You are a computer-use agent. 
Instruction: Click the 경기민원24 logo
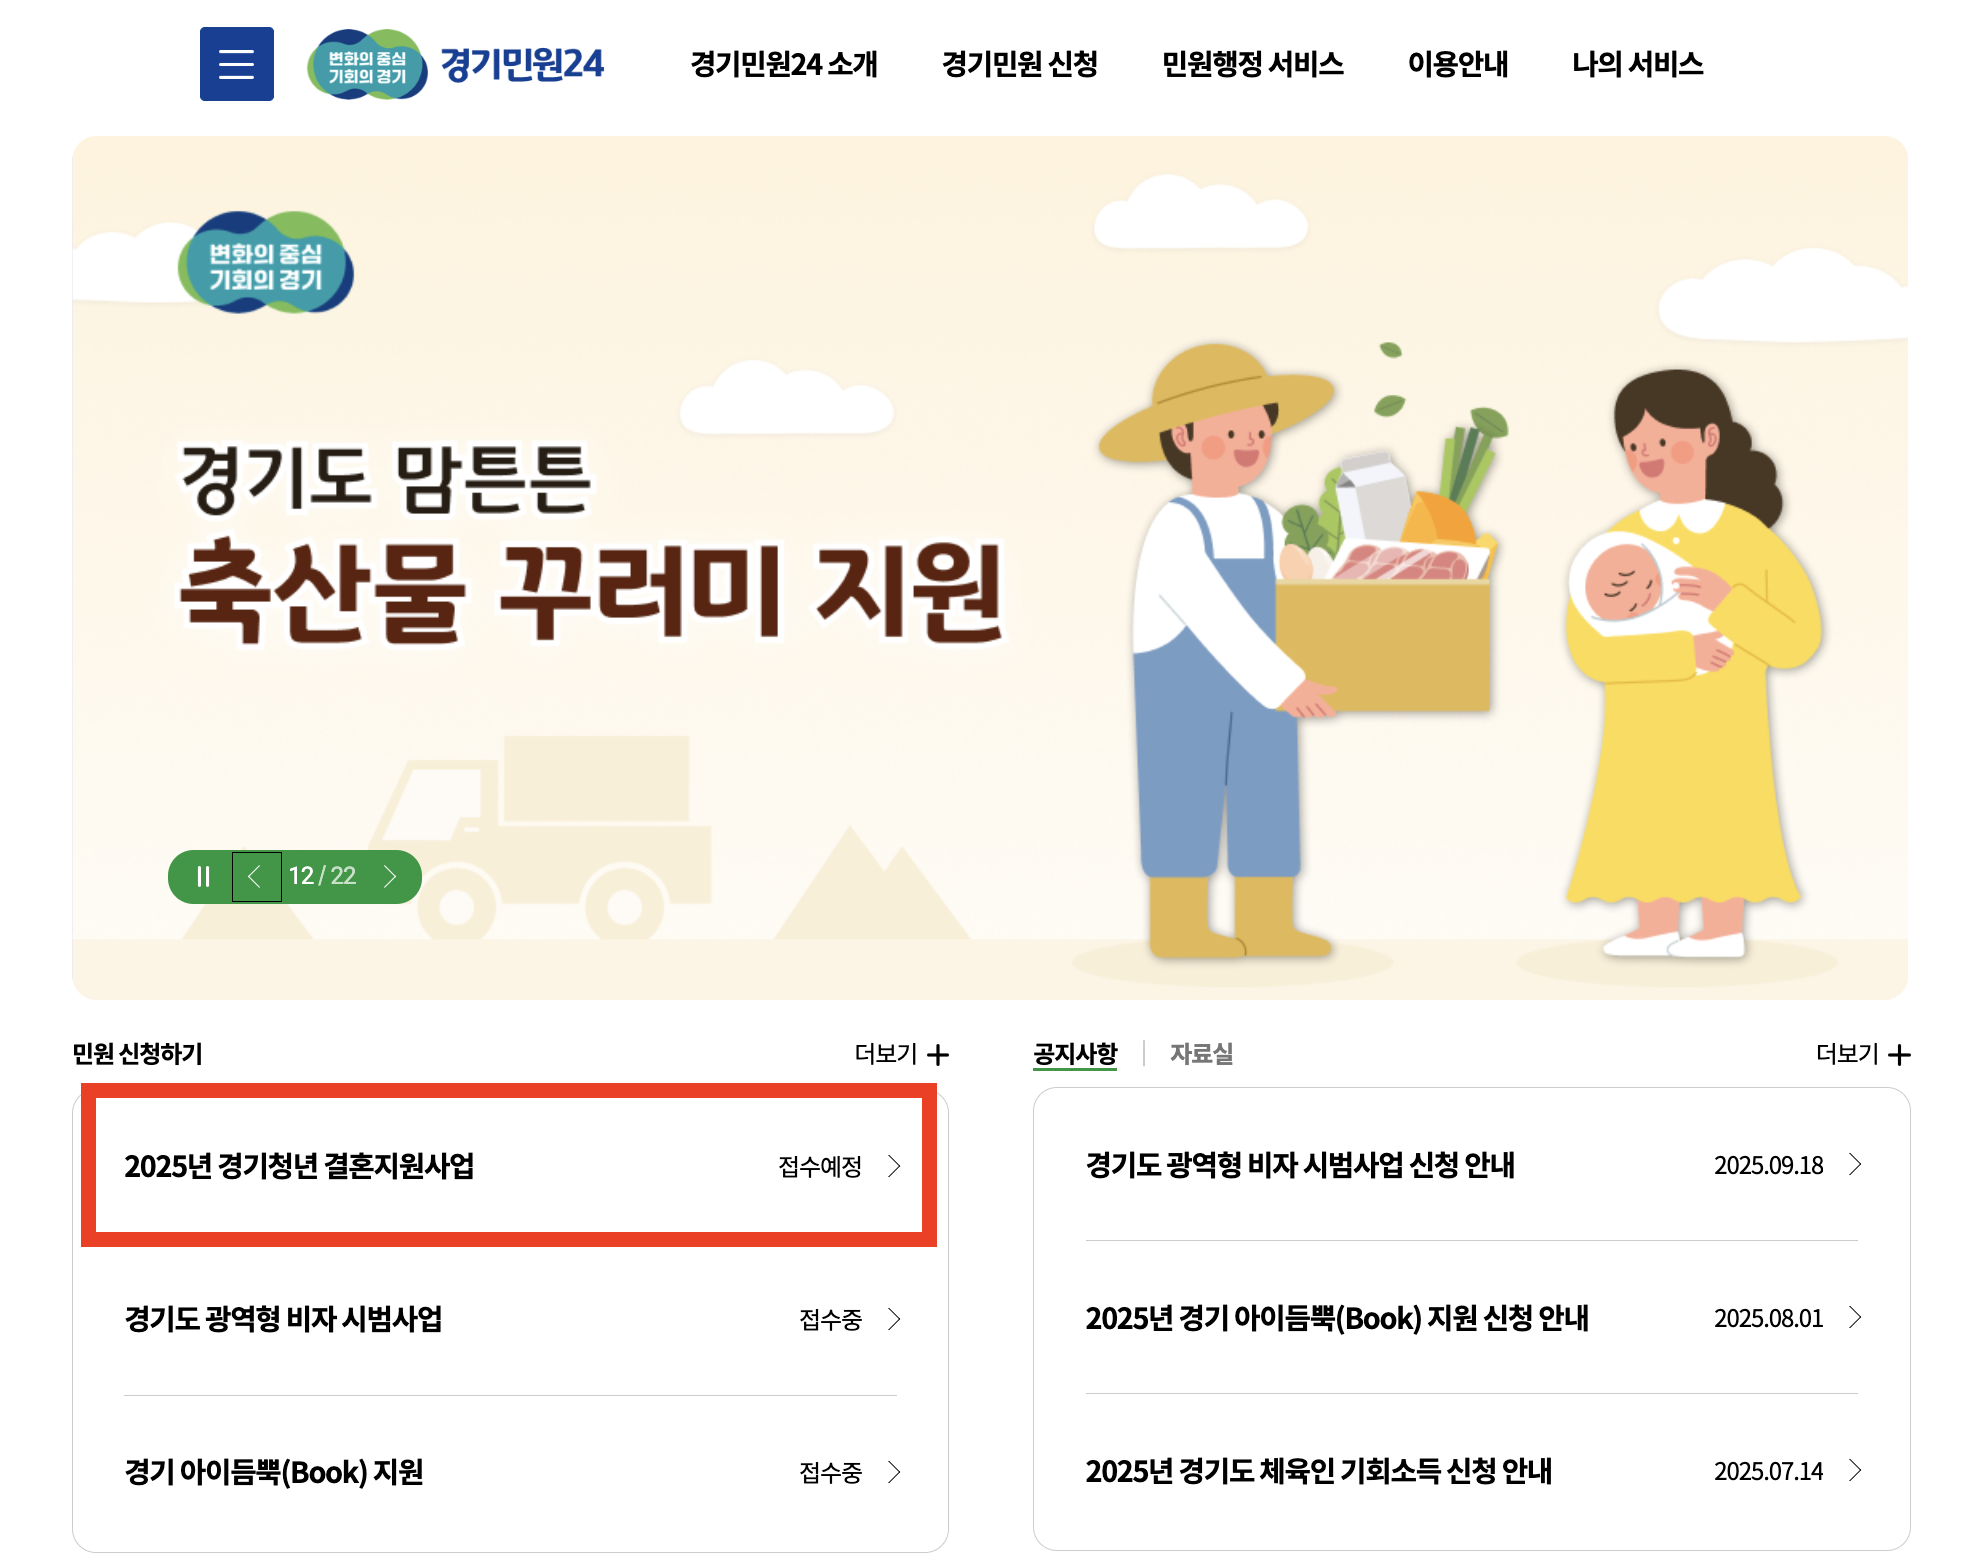pos(456,64)
